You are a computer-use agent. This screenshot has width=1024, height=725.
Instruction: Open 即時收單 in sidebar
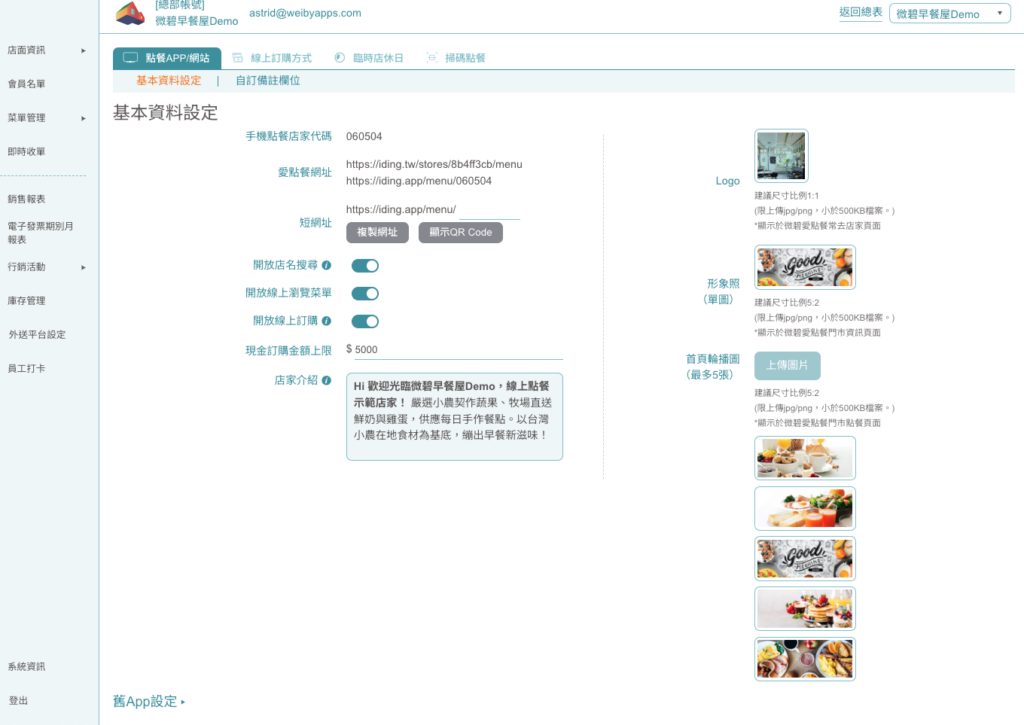(27, 152)
